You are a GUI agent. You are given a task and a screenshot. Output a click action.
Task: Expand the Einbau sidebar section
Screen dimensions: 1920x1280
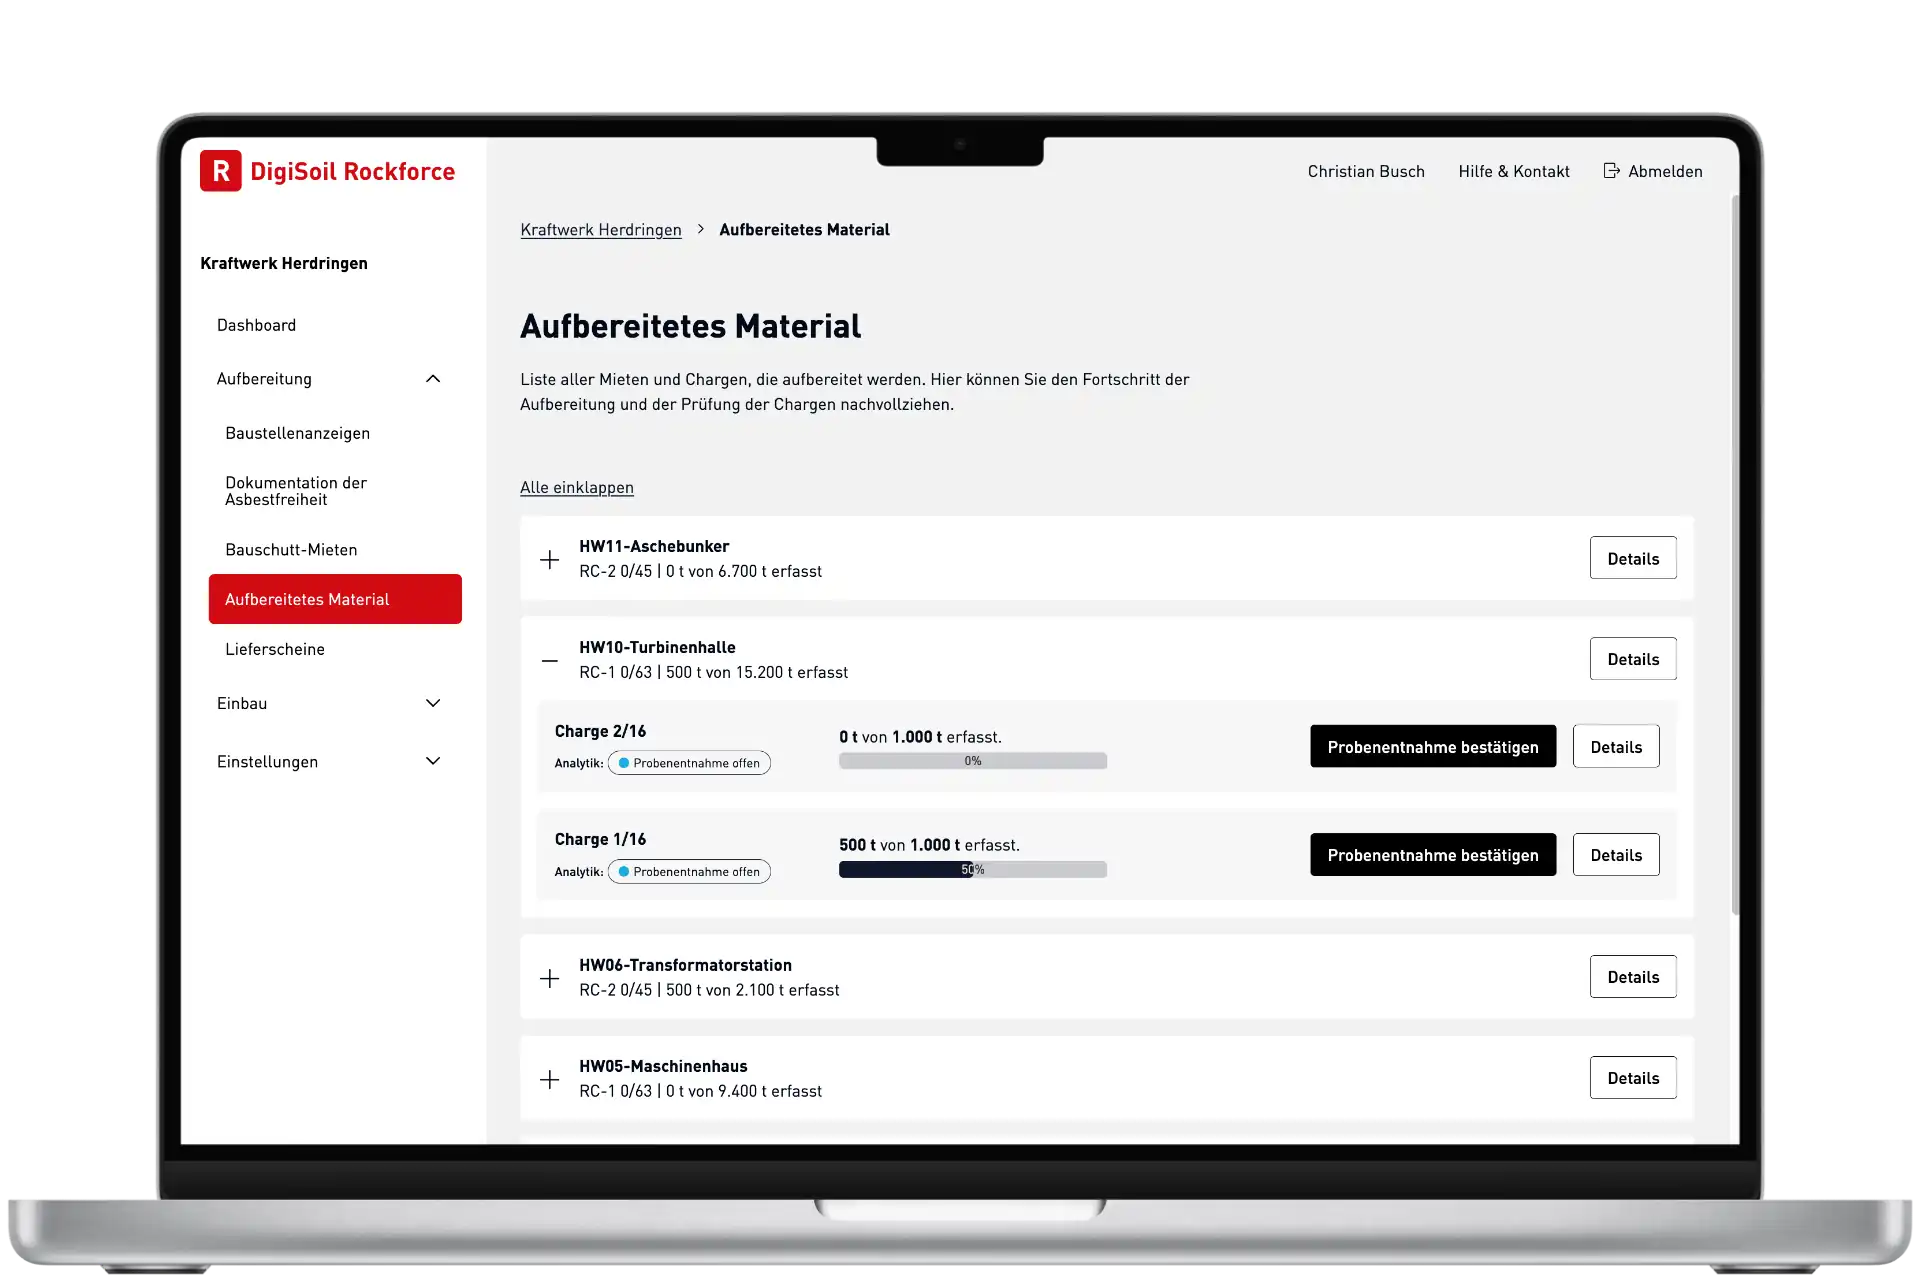433,703
